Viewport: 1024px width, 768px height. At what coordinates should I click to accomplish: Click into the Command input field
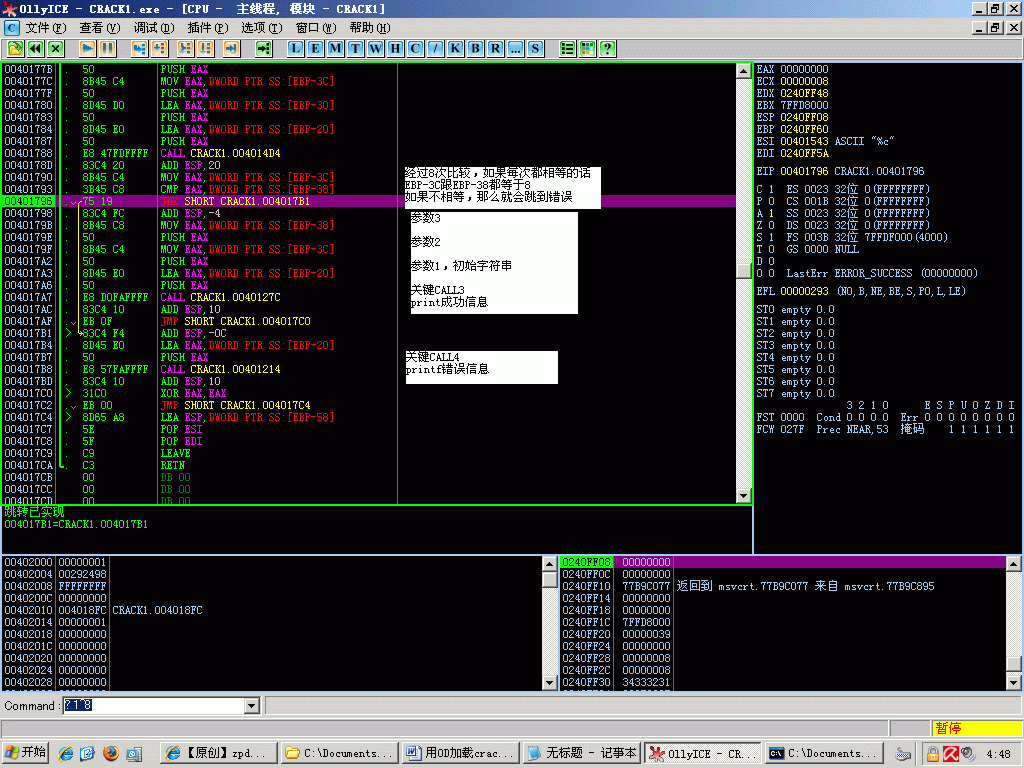tap(153, 705)
